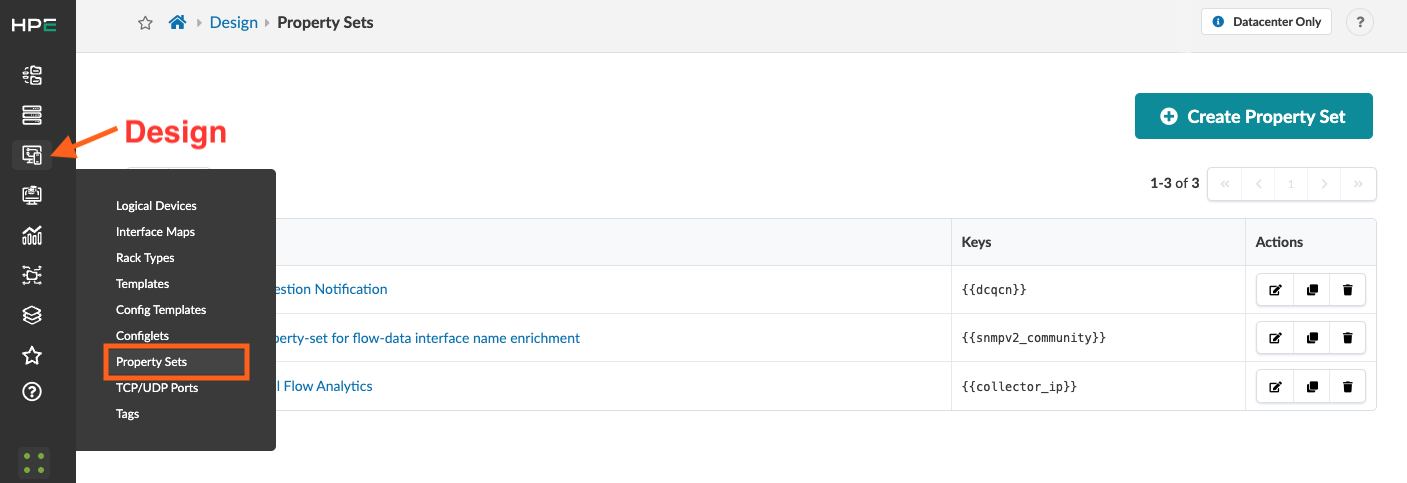
Task: Open the Resources monitor sidebar icon
Action: (32, 195)
